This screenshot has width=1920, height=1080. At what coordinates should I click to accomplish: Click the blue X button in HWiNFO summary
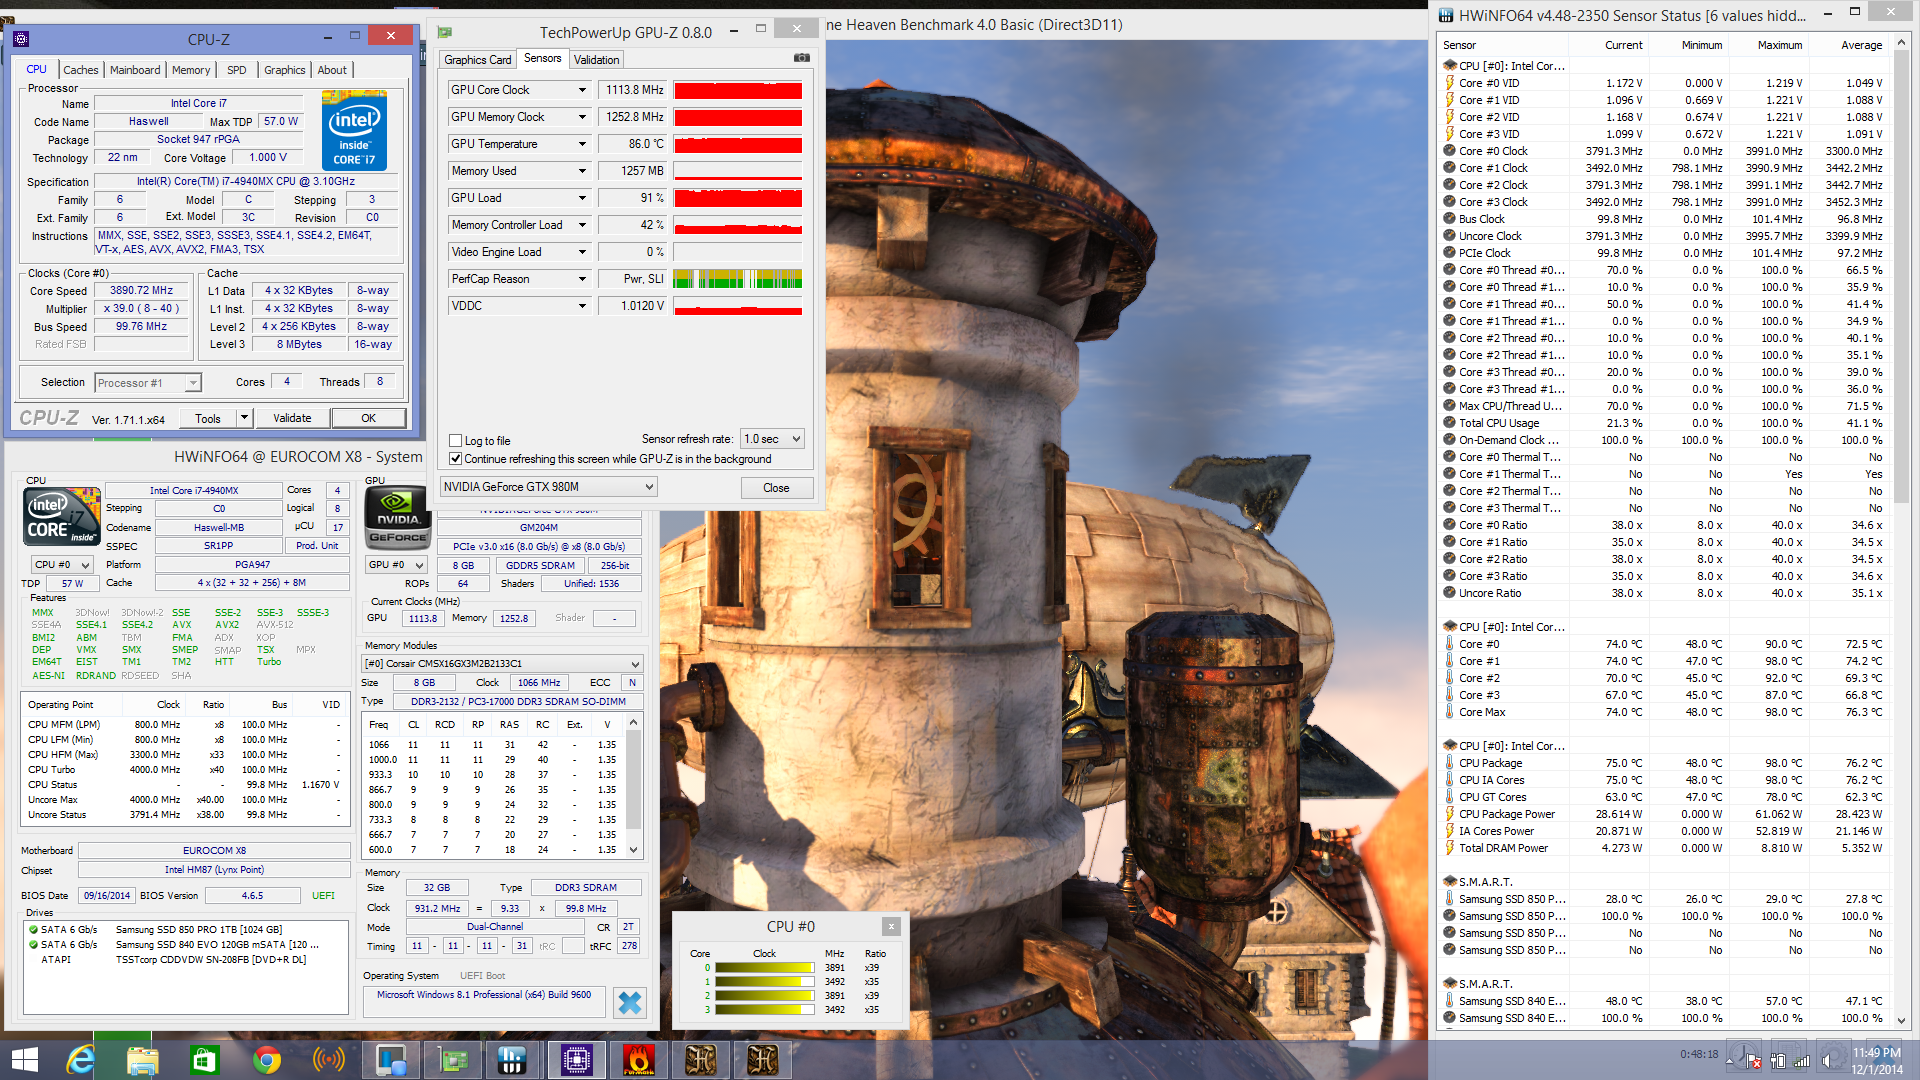630,1002
